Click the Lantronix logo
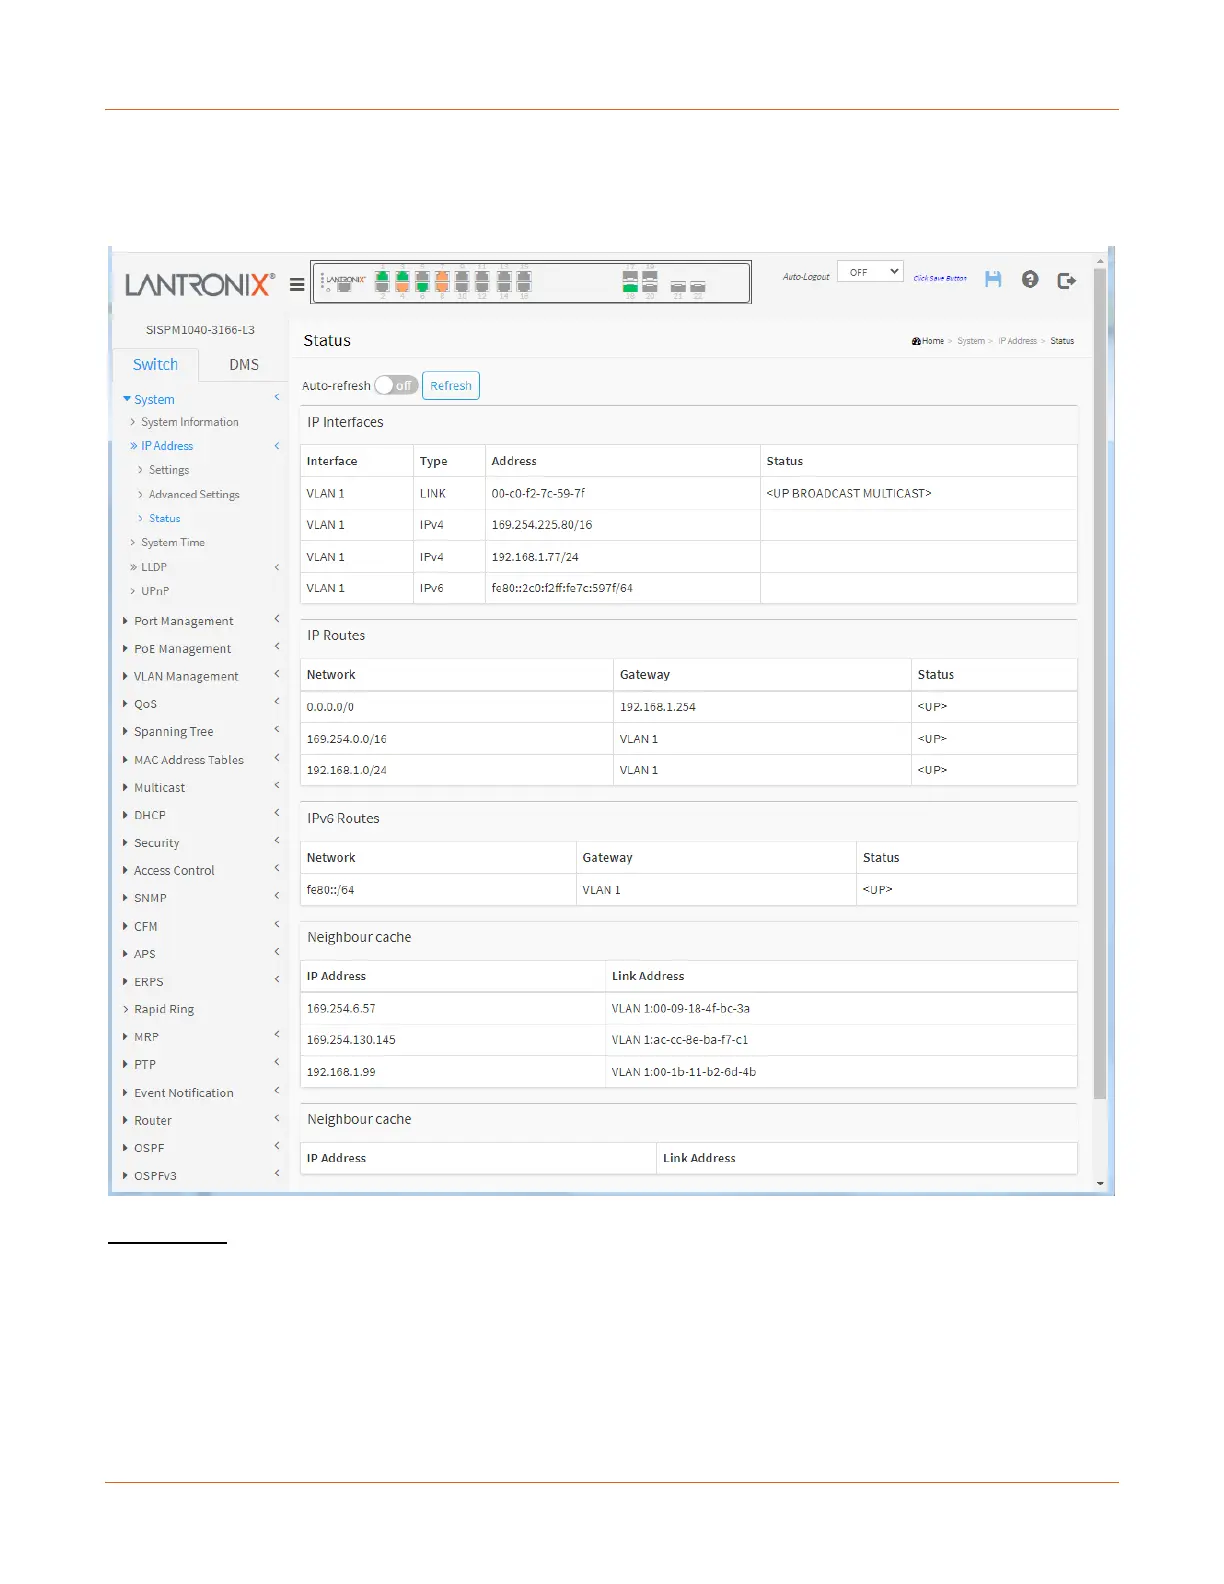 click(199, 285)
